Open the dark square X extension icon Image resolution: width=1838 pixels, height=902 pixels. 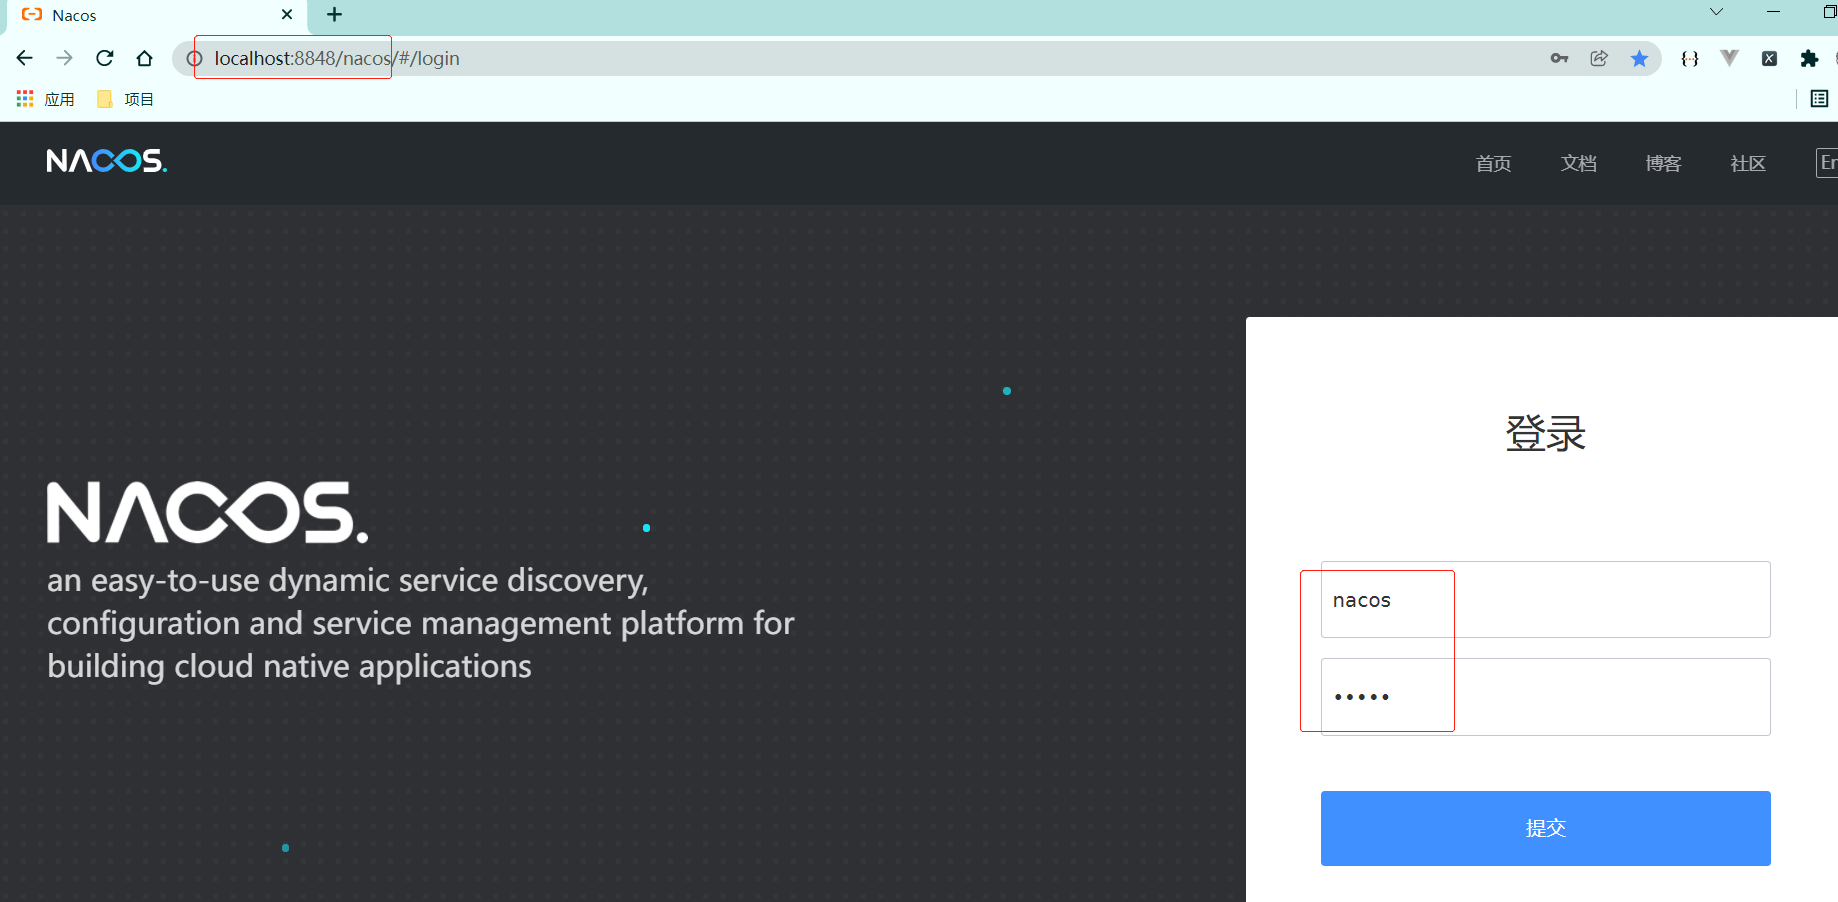click(x=1769, y=58)
